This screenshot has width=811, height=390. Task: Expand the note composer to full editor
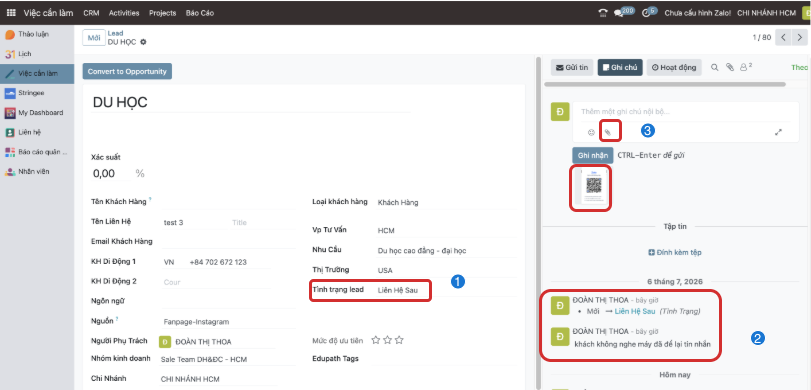pyautogui.click(x=778, y=132)
